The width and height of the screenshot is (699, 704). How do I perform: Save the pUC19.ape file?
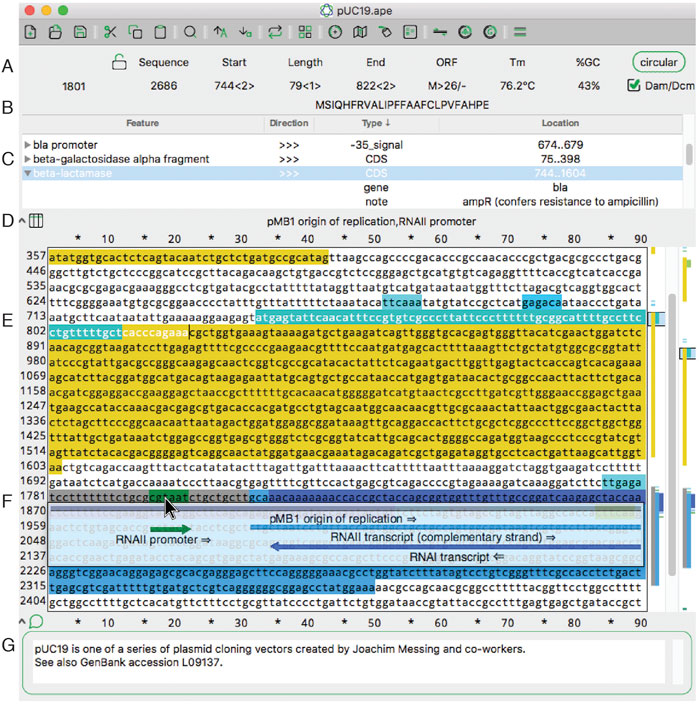pyautogui.click(x=80, y=32)
